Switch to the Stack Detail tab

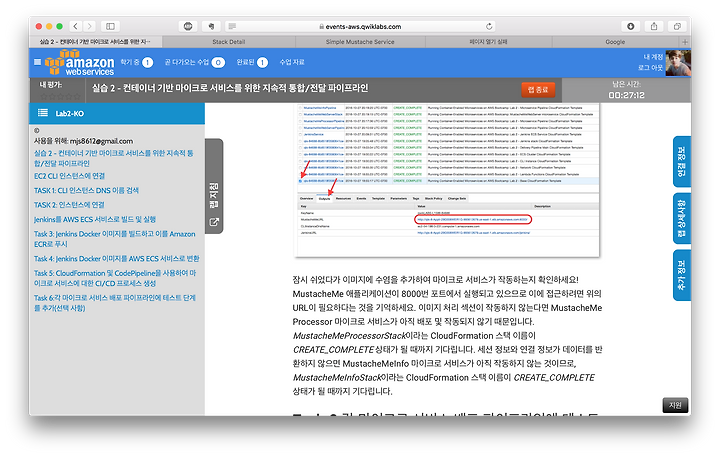[229, 42]
